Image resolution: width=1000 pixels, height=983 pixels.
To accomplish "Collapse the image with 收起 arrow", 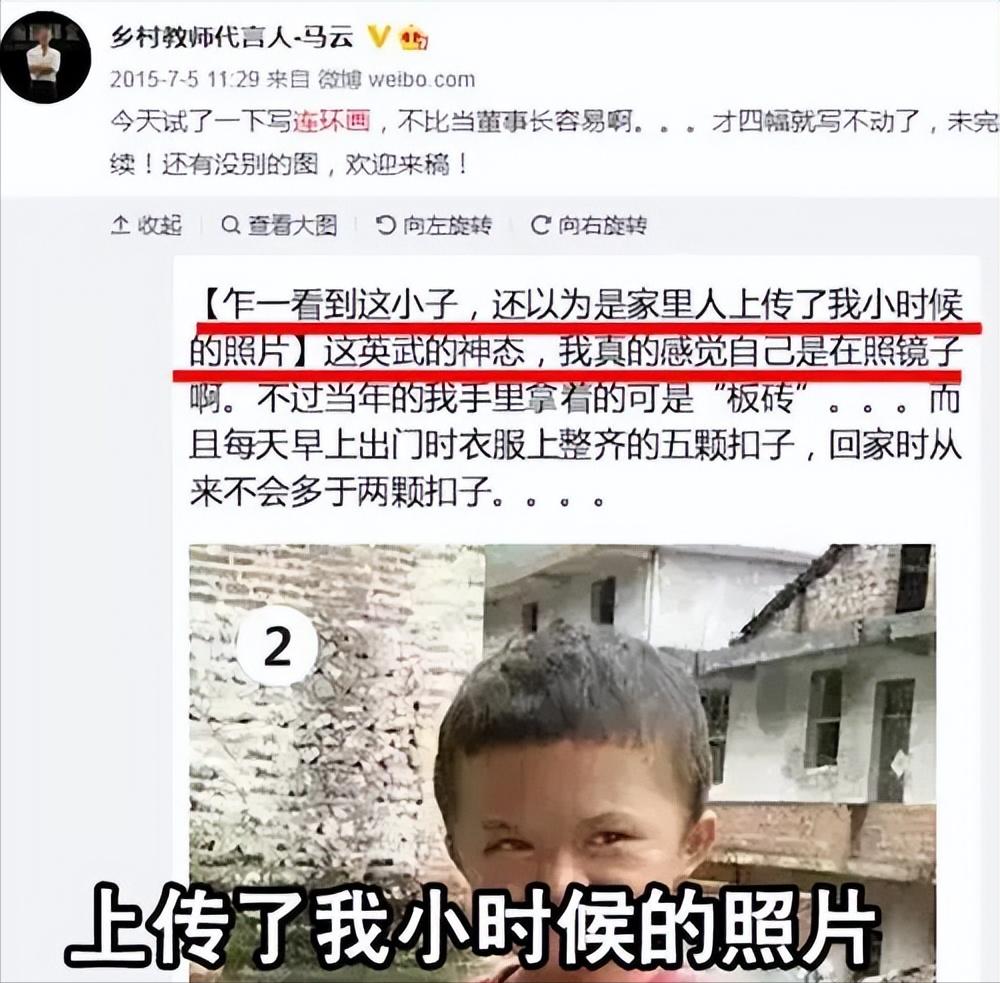I will 147,225.
